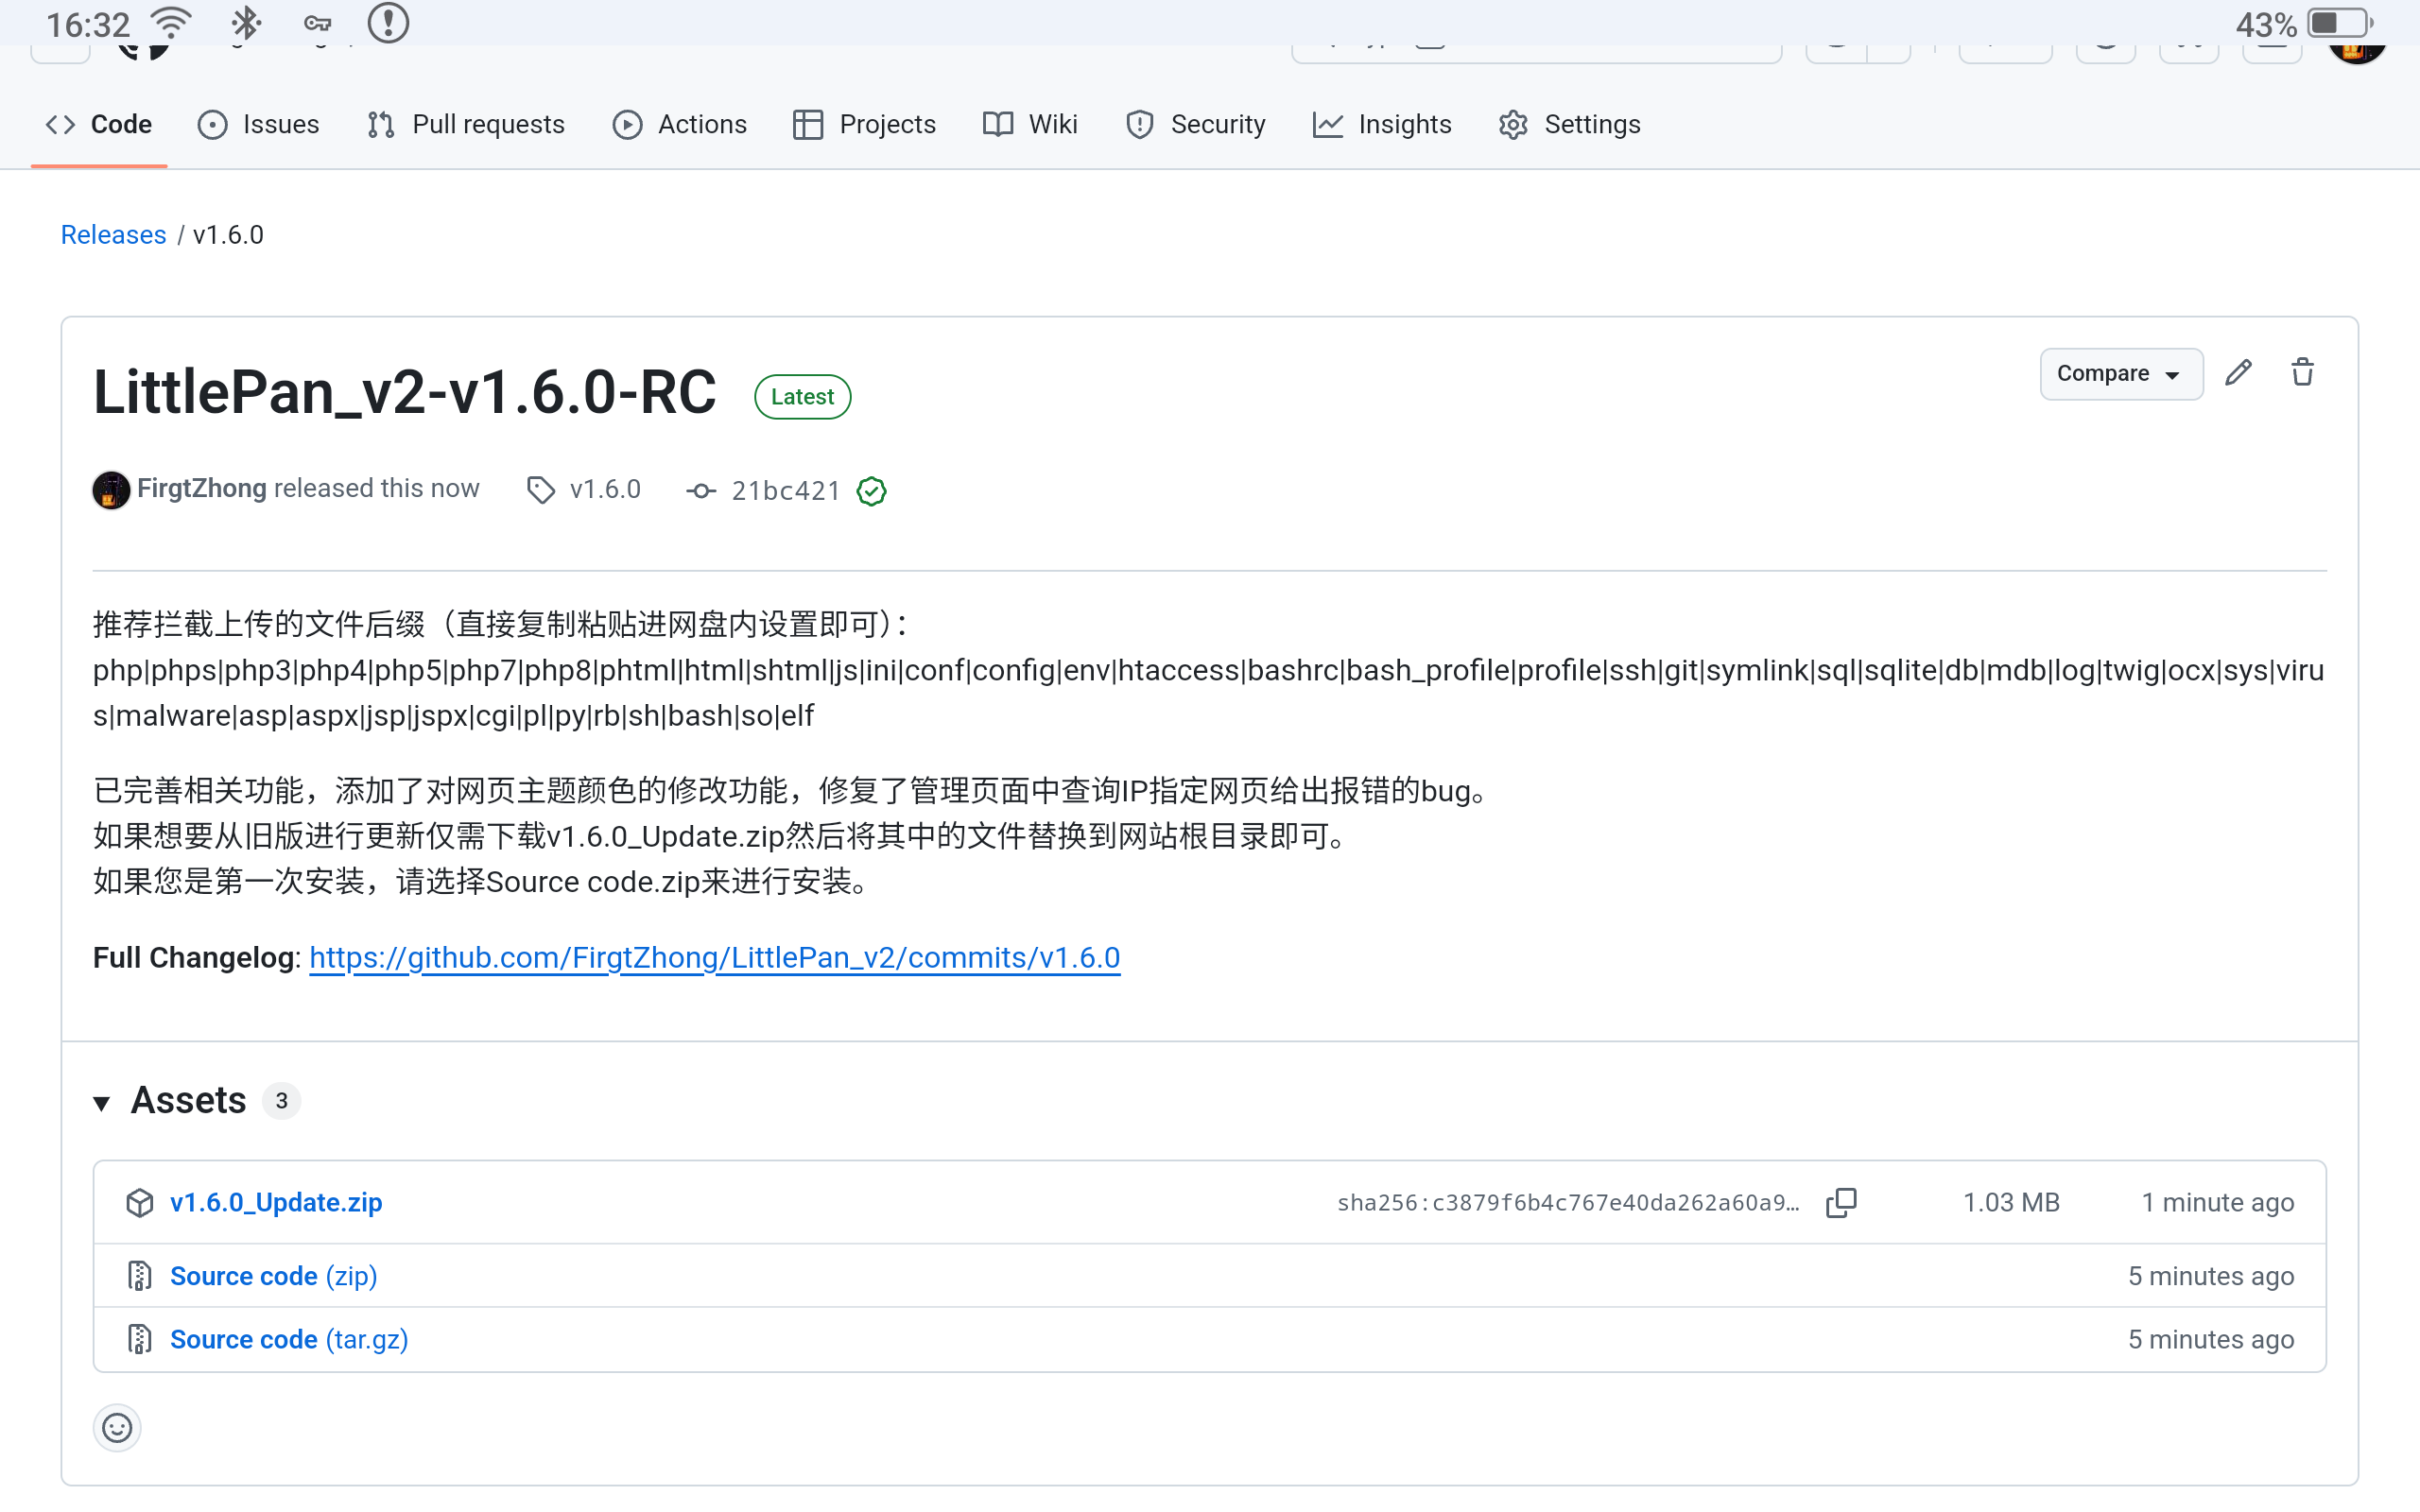Open the Issues tab
Image resolution: width=2420 pixels, height=1512 pixels.
tap(259, 124)
